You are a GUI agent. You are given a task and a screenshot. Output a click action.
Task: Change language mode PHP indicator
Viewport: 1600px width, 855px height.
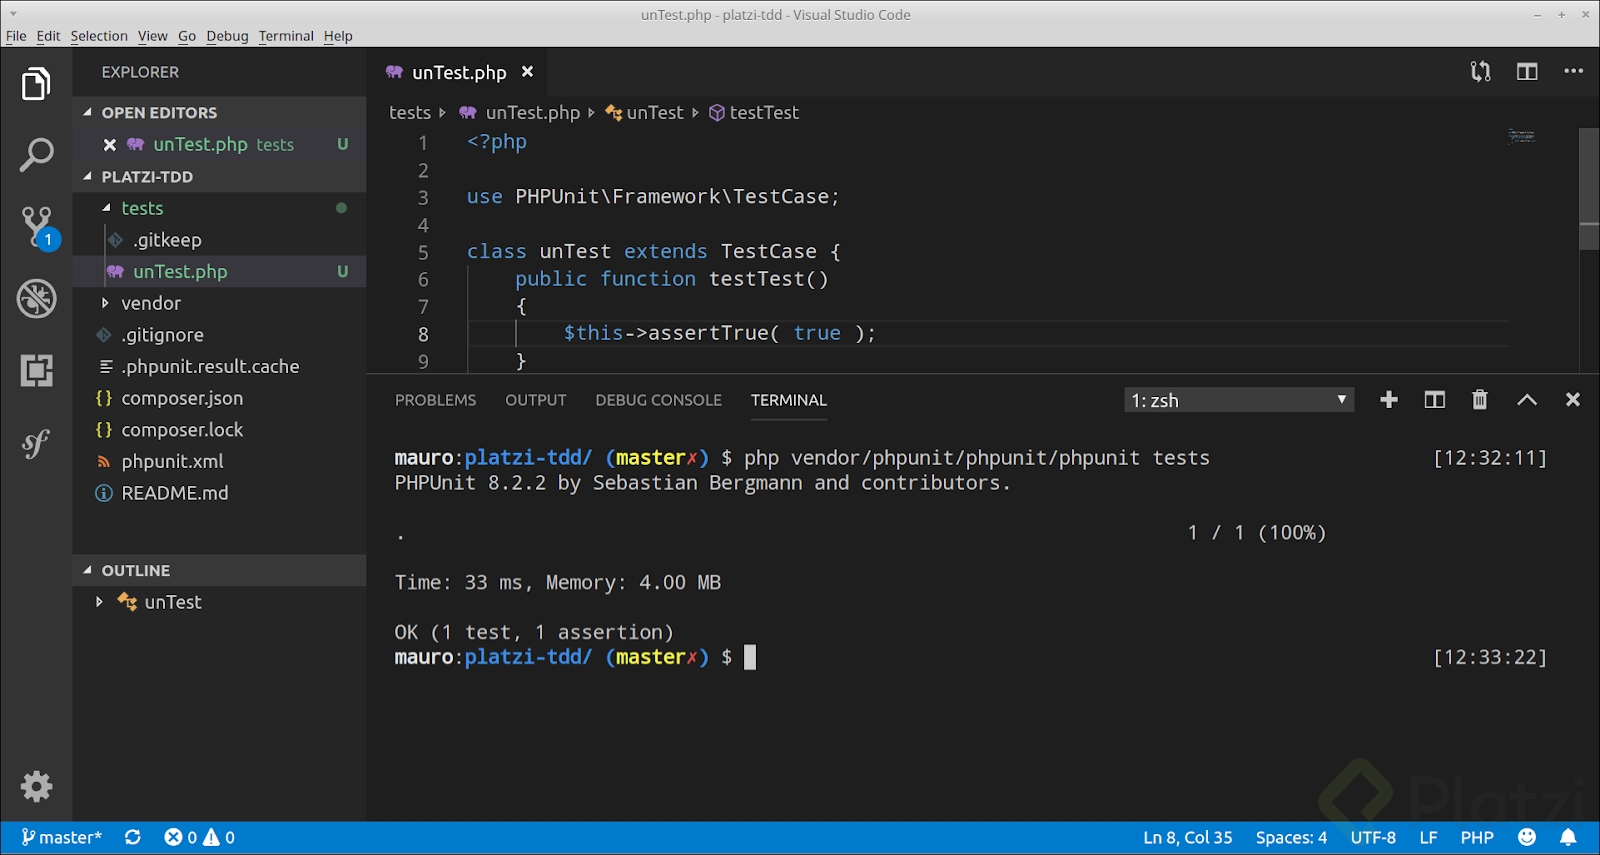1477,838
